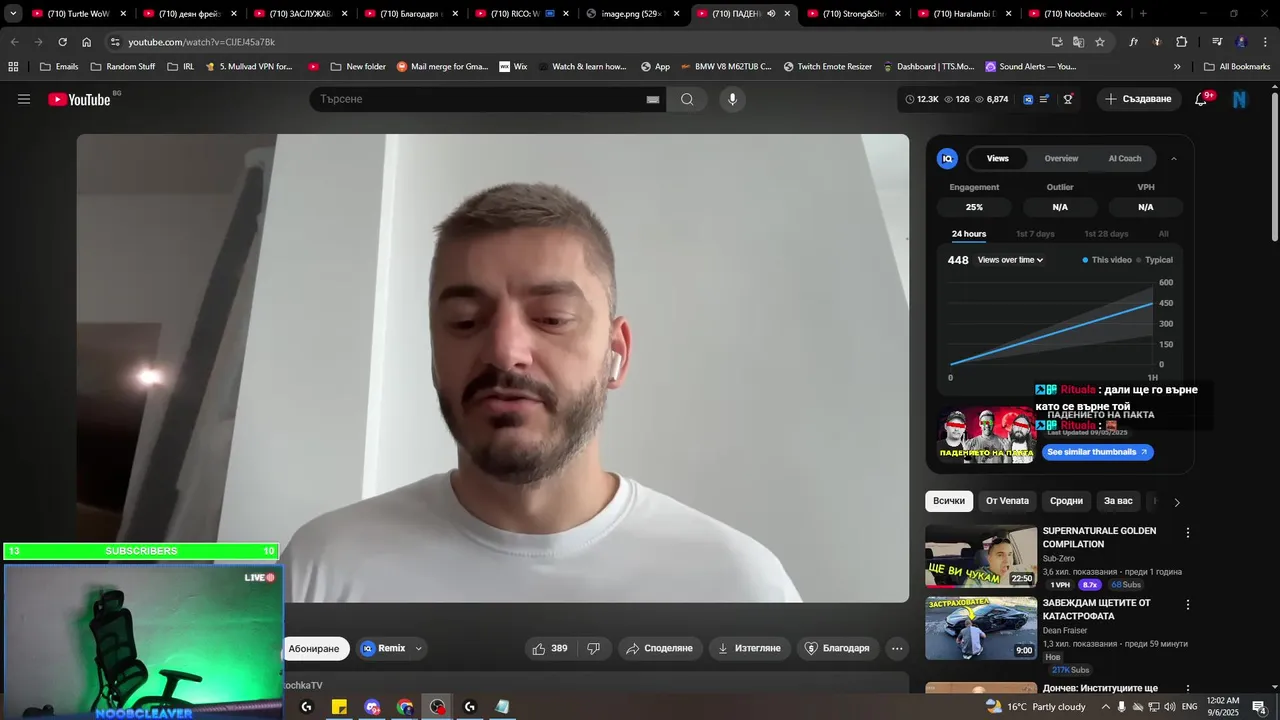
Task: Open the YouTube hamburger guide menu
Action: click(24, 99)
